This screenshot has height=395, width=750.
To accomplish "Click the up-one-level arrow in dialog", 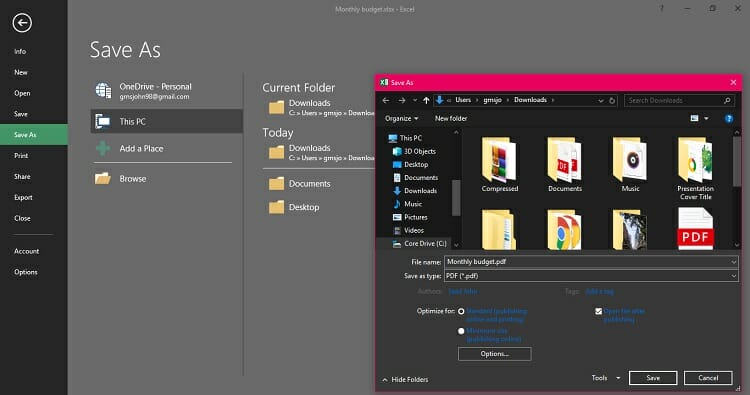I will (x=426, y=100).
